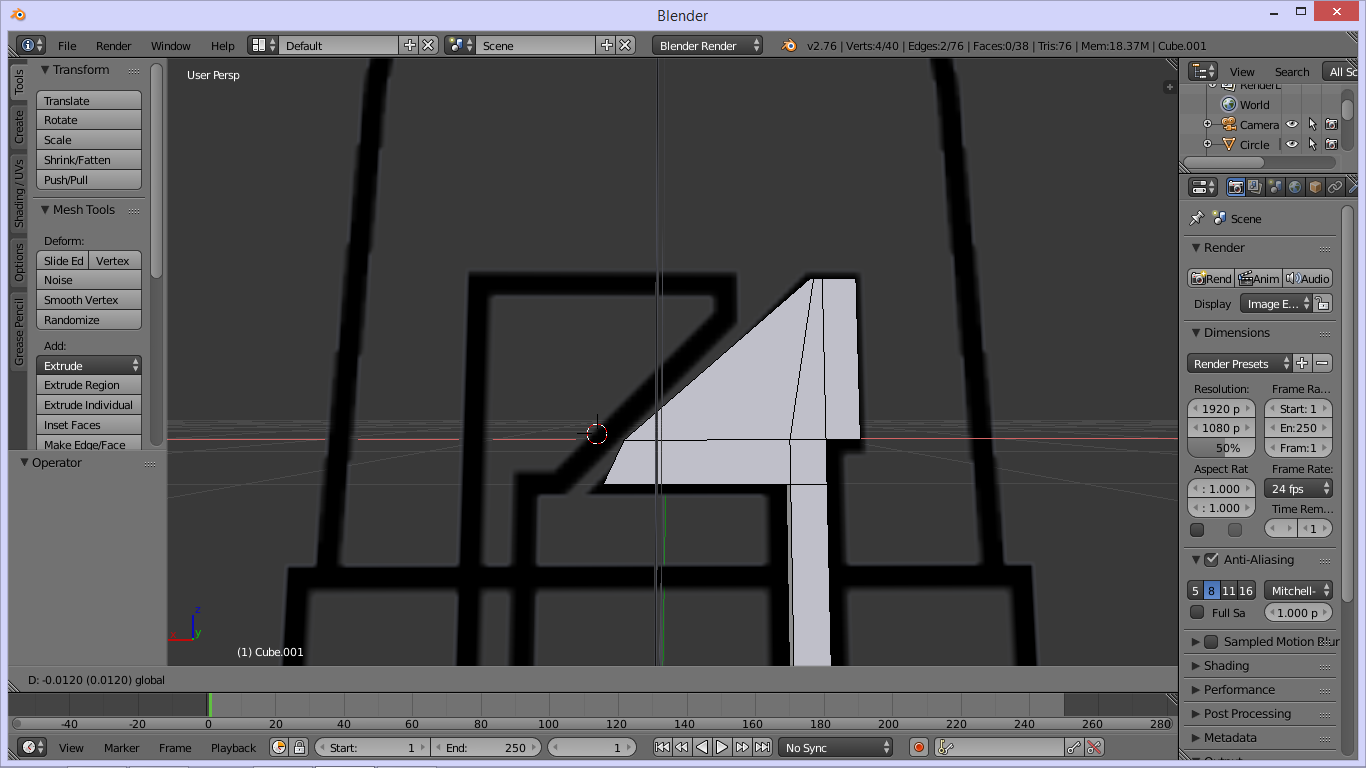Click the Blender logo in info header
Image resolution: width=1366 pixels, height=768 pixels.
[789, 46]
